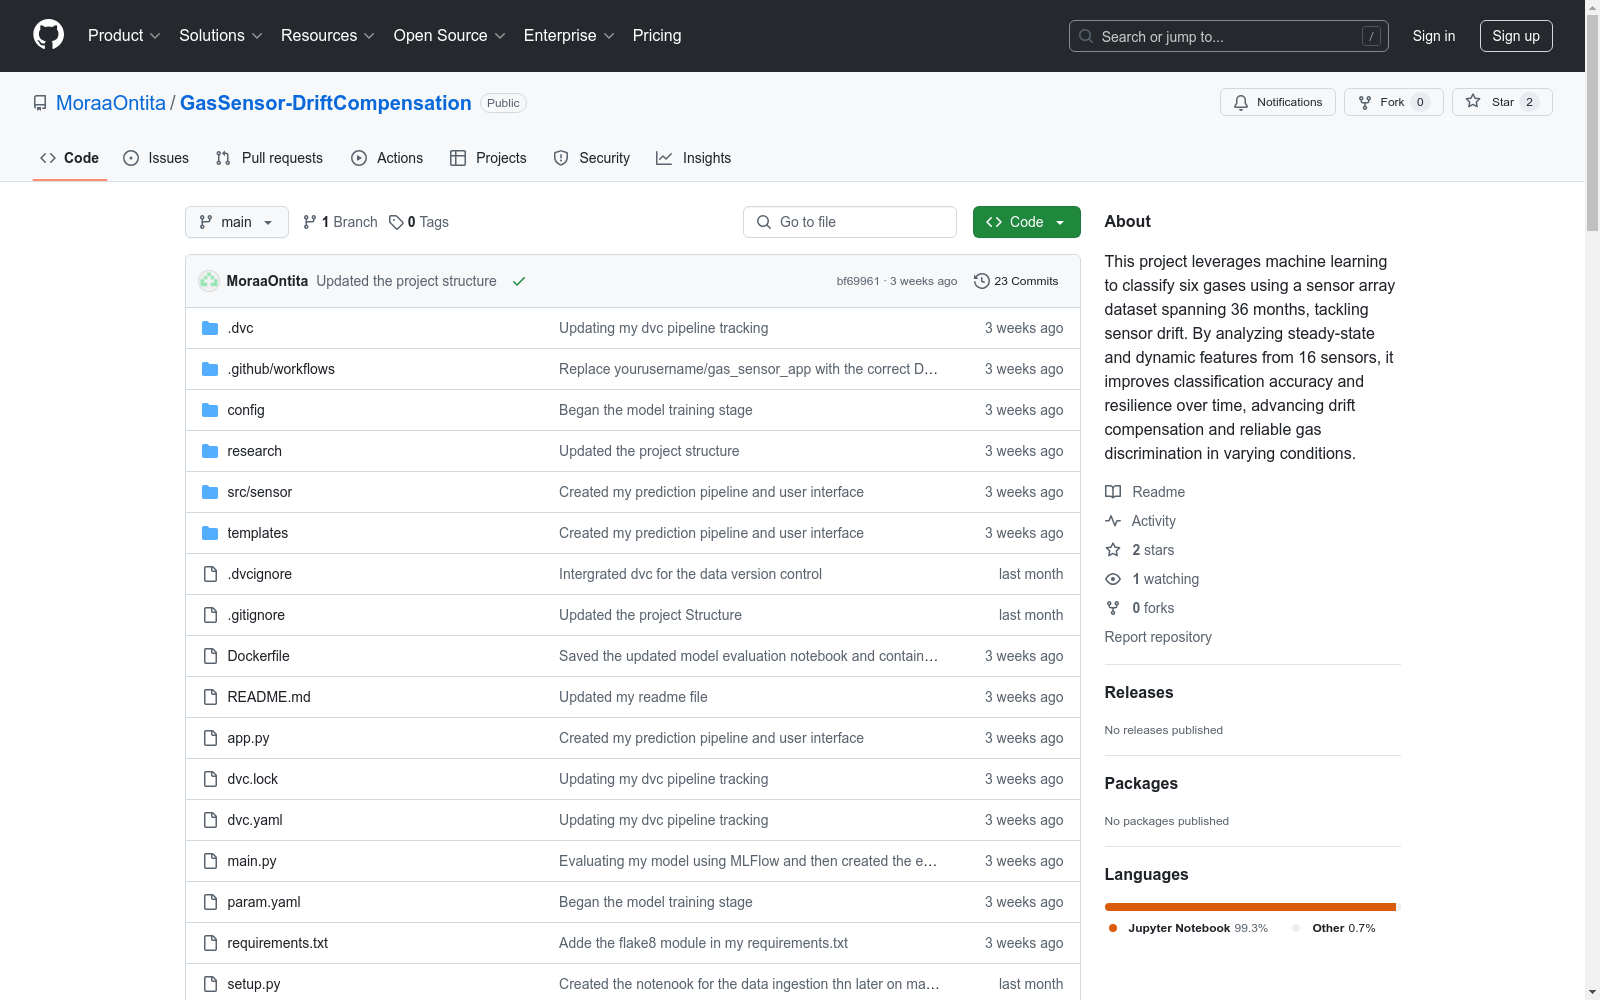The height and width of the screenshot is (1000, 1600).
Task: Click the green commit status checkmark
Action: pyautogui.click(x=519, y=281)
